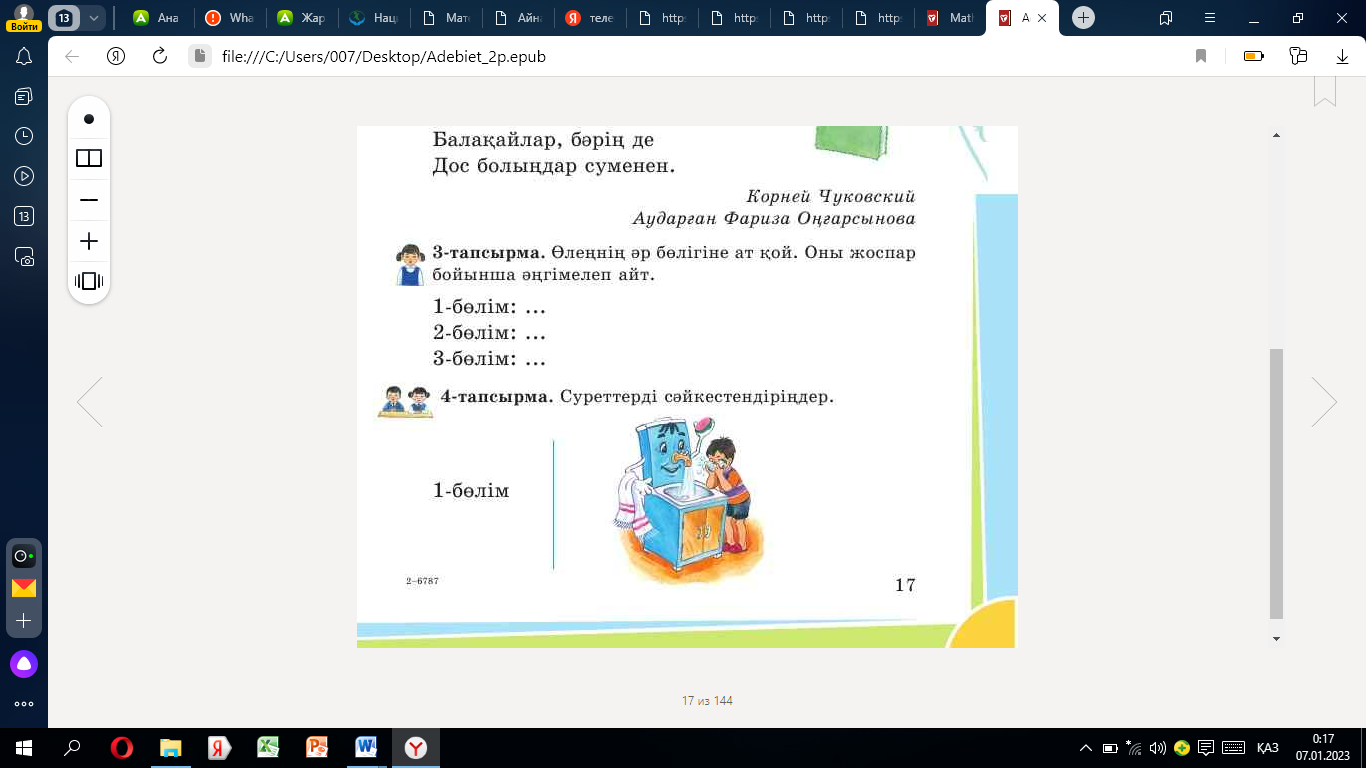Switch the ҚАЗ input language indicator
Image resolution: width=1366 pixels, height=768 pixels.
pyautogui.click(x=1268, y=748)
